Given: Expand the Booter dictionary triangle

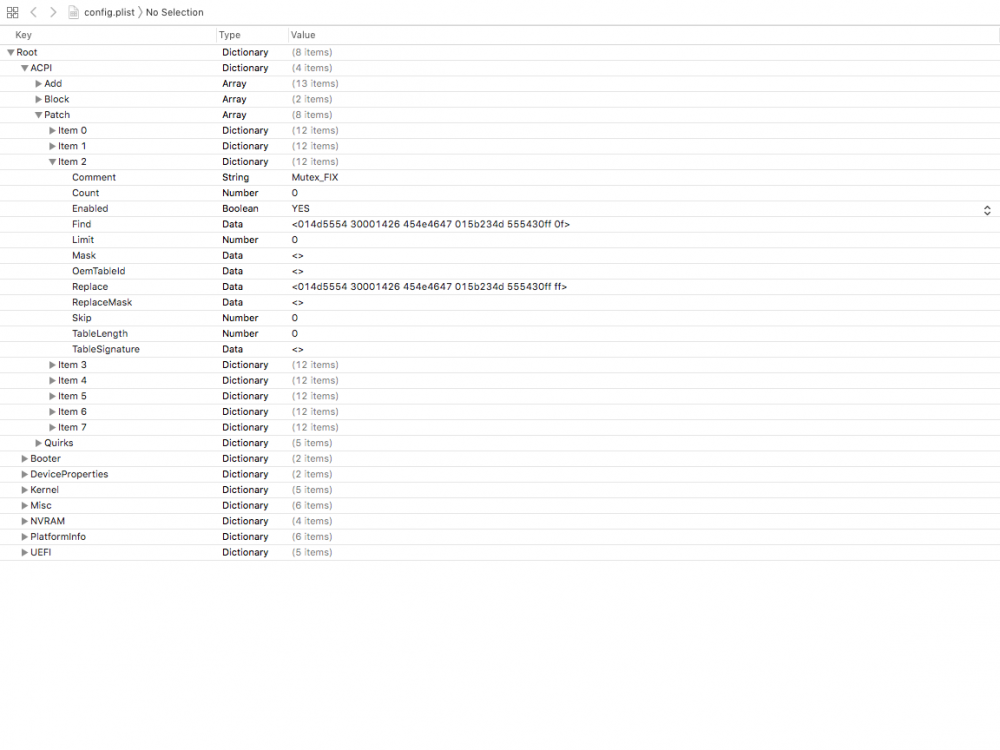Looking at the screenshot, I should click(x=24, y=459).
